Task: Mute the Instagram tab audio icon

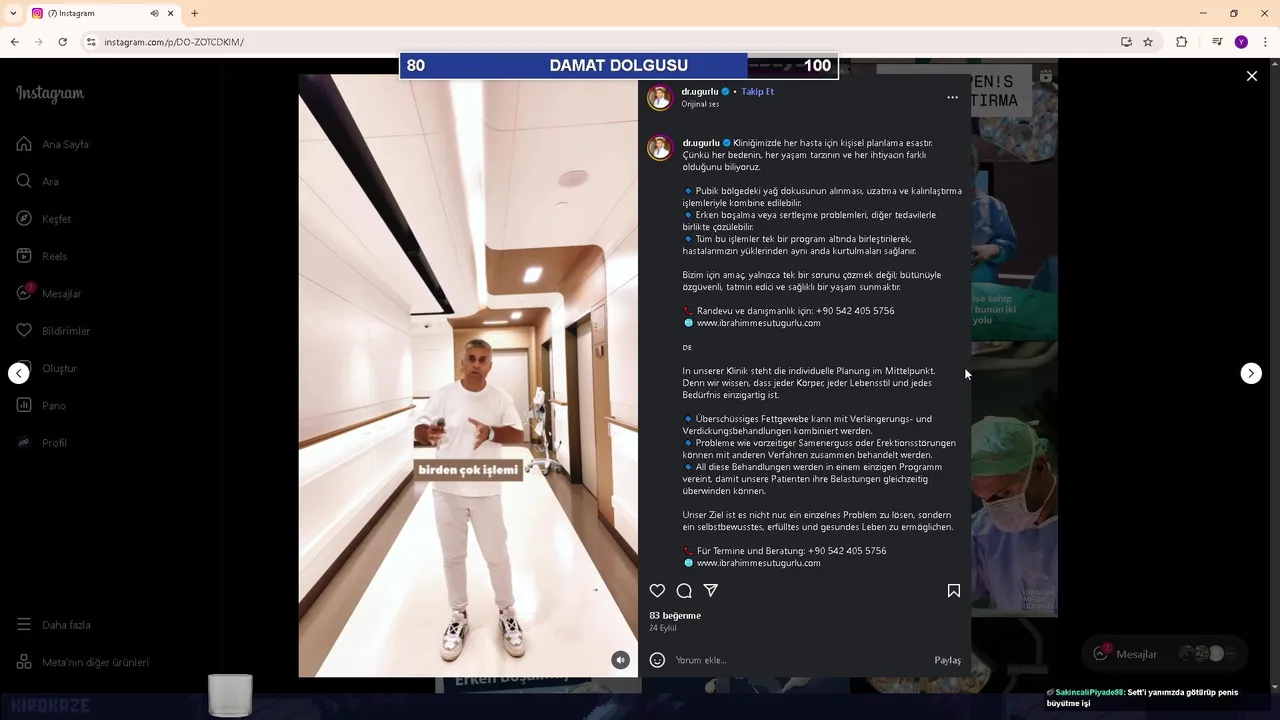Action: tap(154, 13)
